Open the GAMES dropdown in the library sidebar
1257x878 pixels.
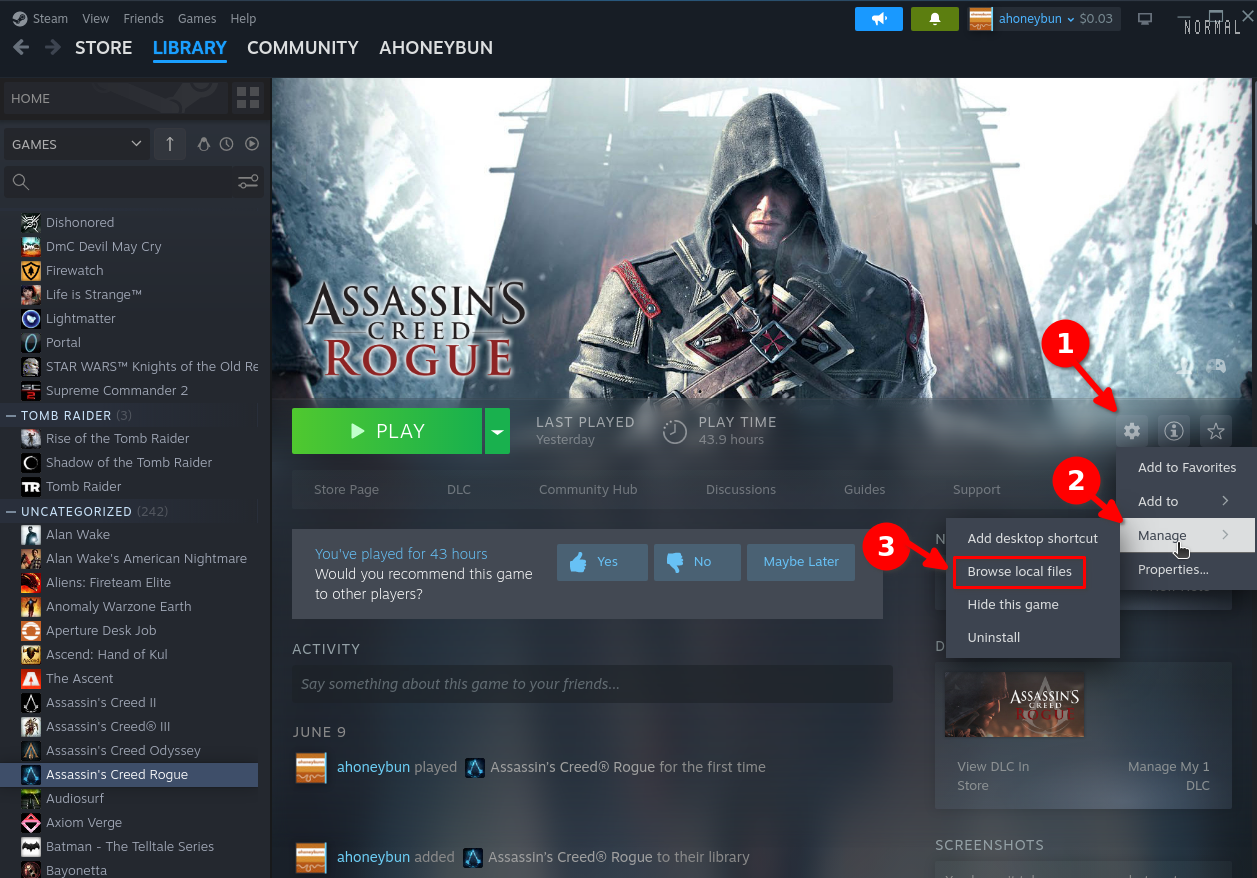point(76,143)
